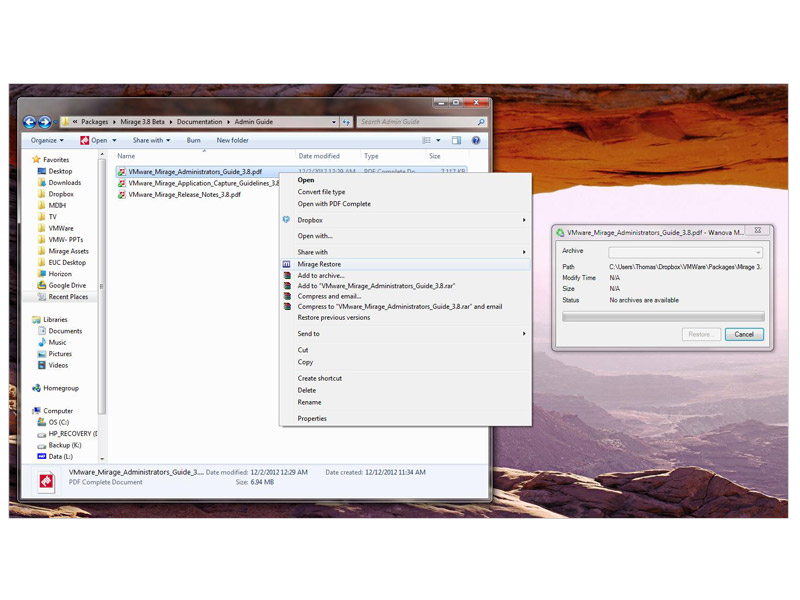Open the HP_RECOVERY drive
The height and width of the screenshot is (600, 800).
tap(73, 434)
